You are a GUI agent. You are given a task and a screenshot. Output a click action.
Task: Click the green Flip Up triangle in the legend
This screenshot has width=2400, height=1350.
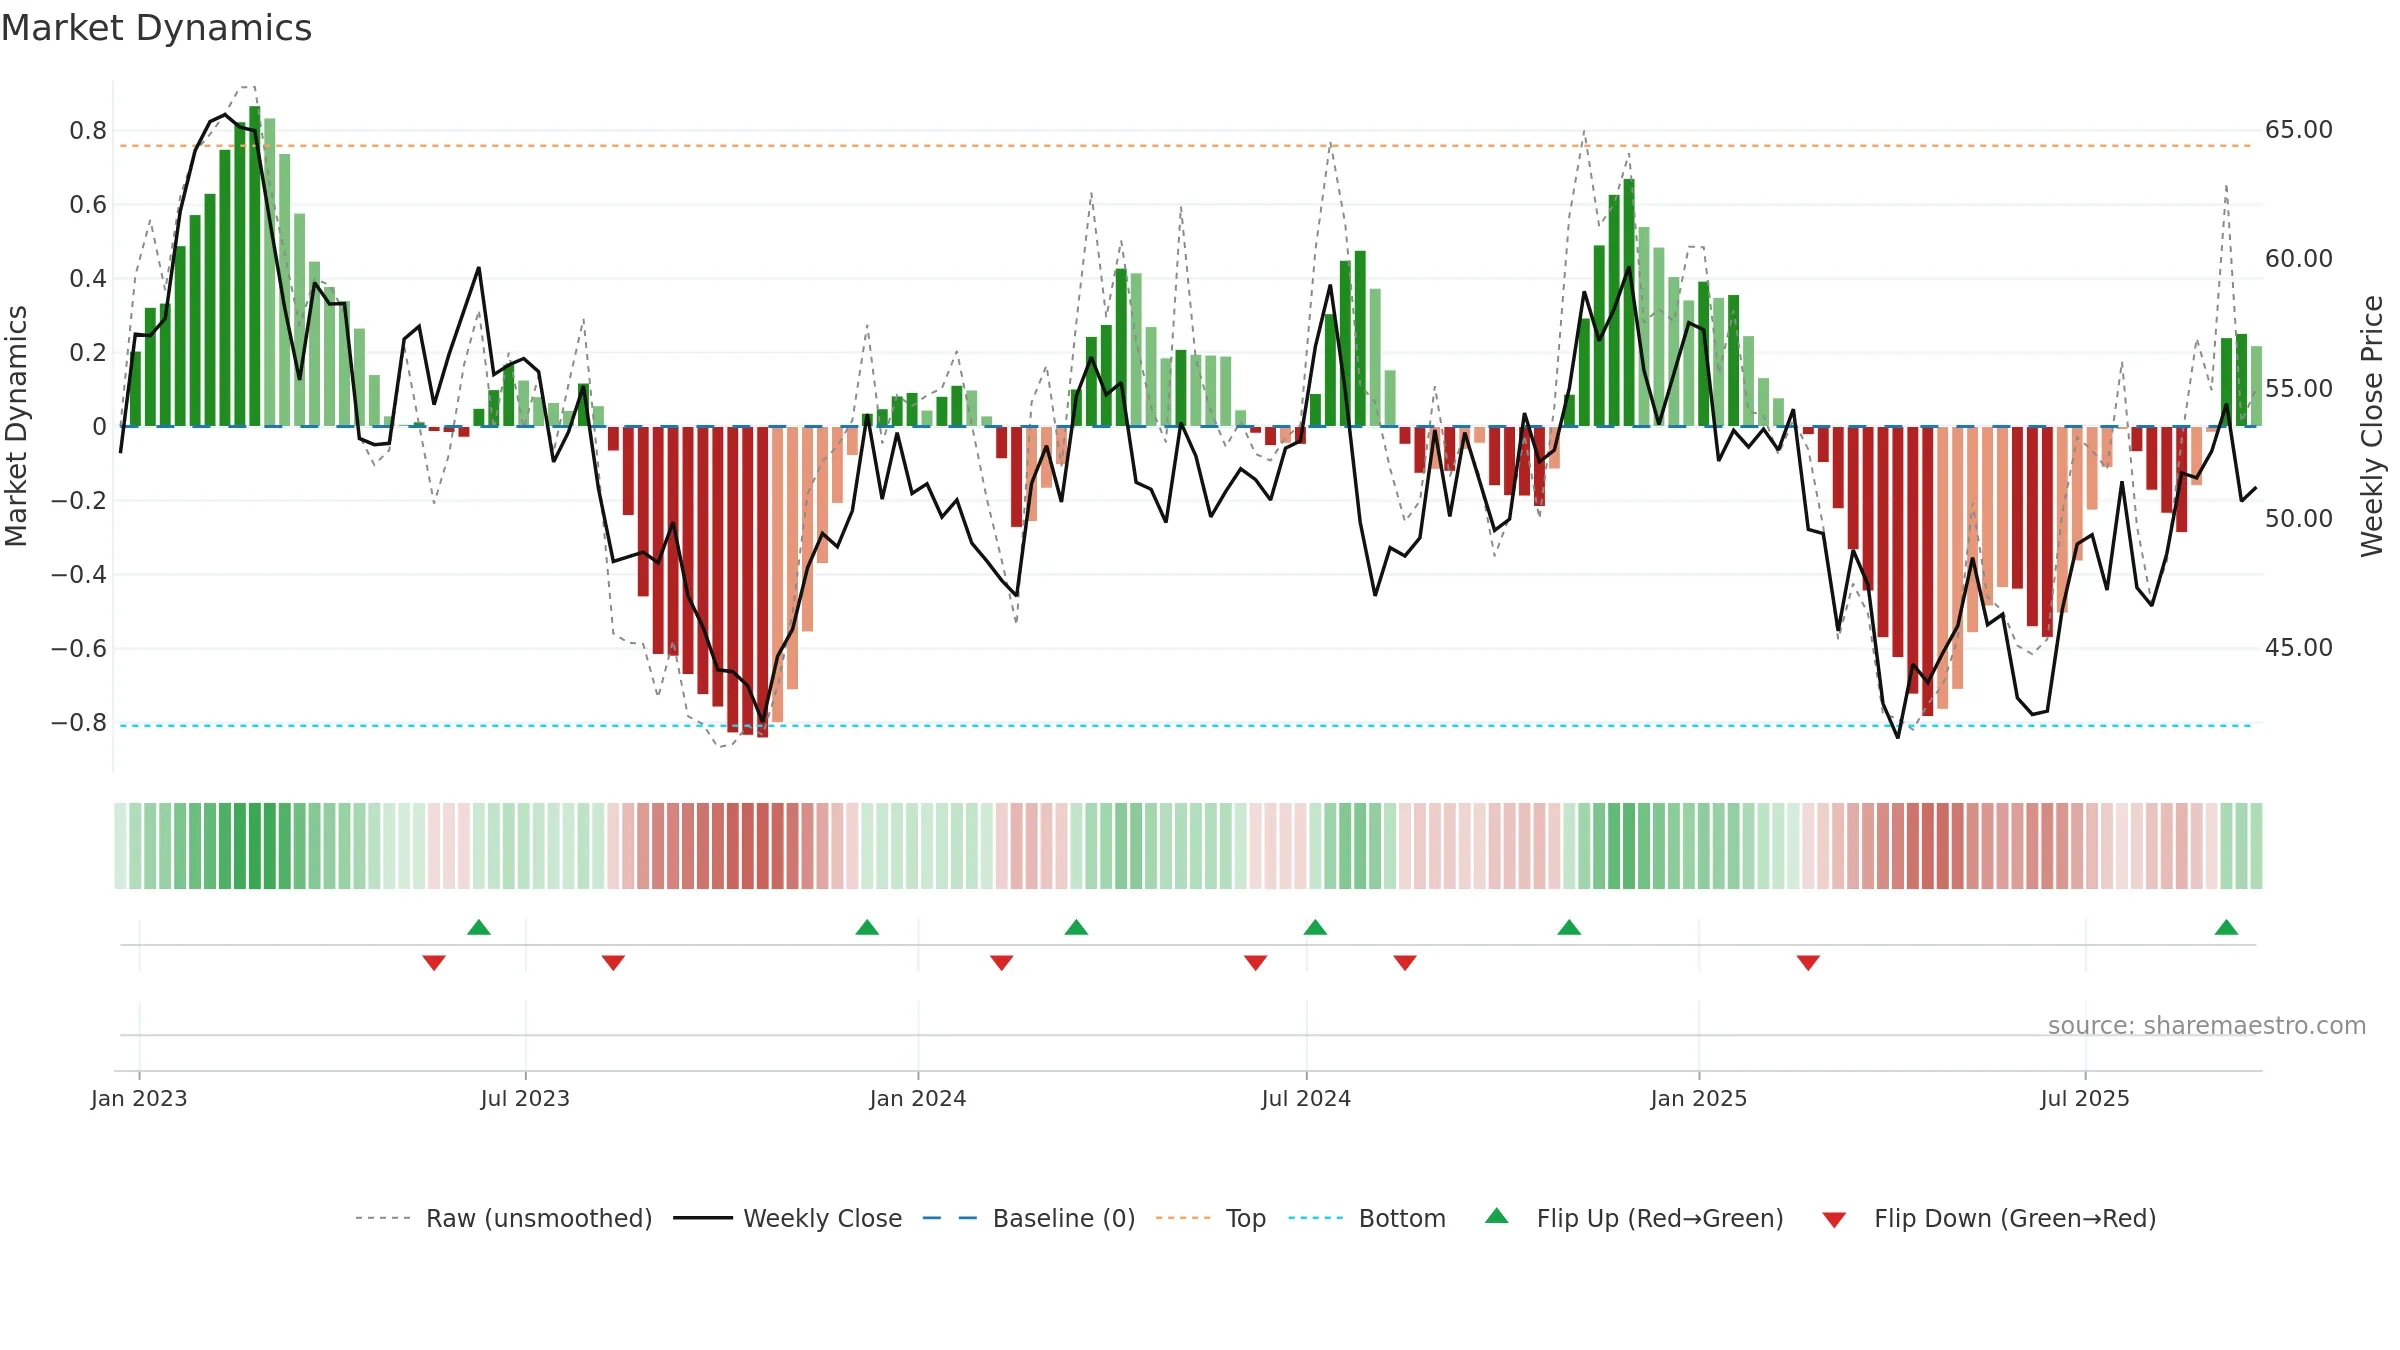pos(1497,1216)
